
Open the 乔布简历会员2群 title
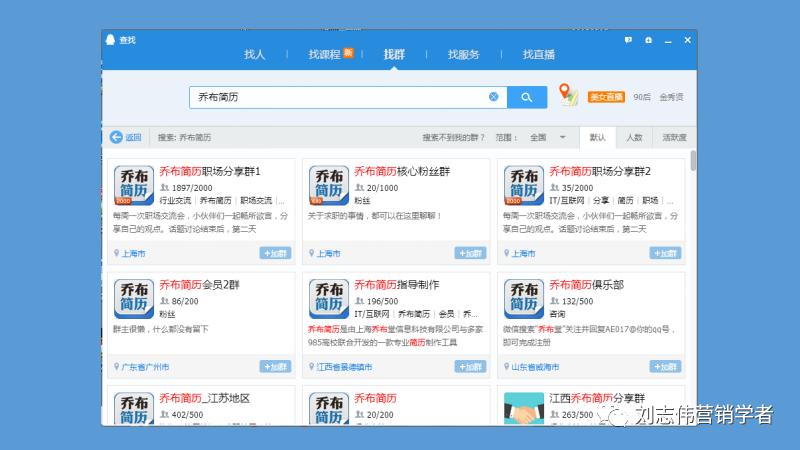199,285
